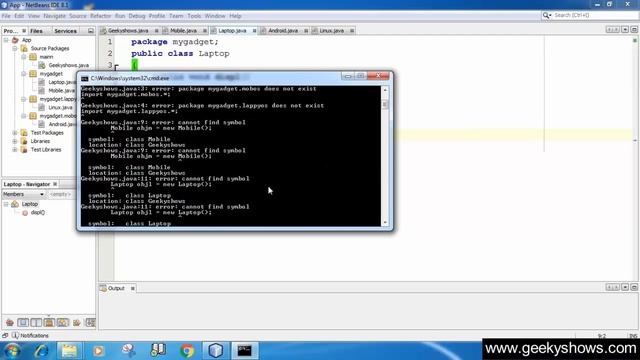Switch to the Files panel tab
Image resolution: width=640 pixels, height=360 pixels.
pos(36,31)
